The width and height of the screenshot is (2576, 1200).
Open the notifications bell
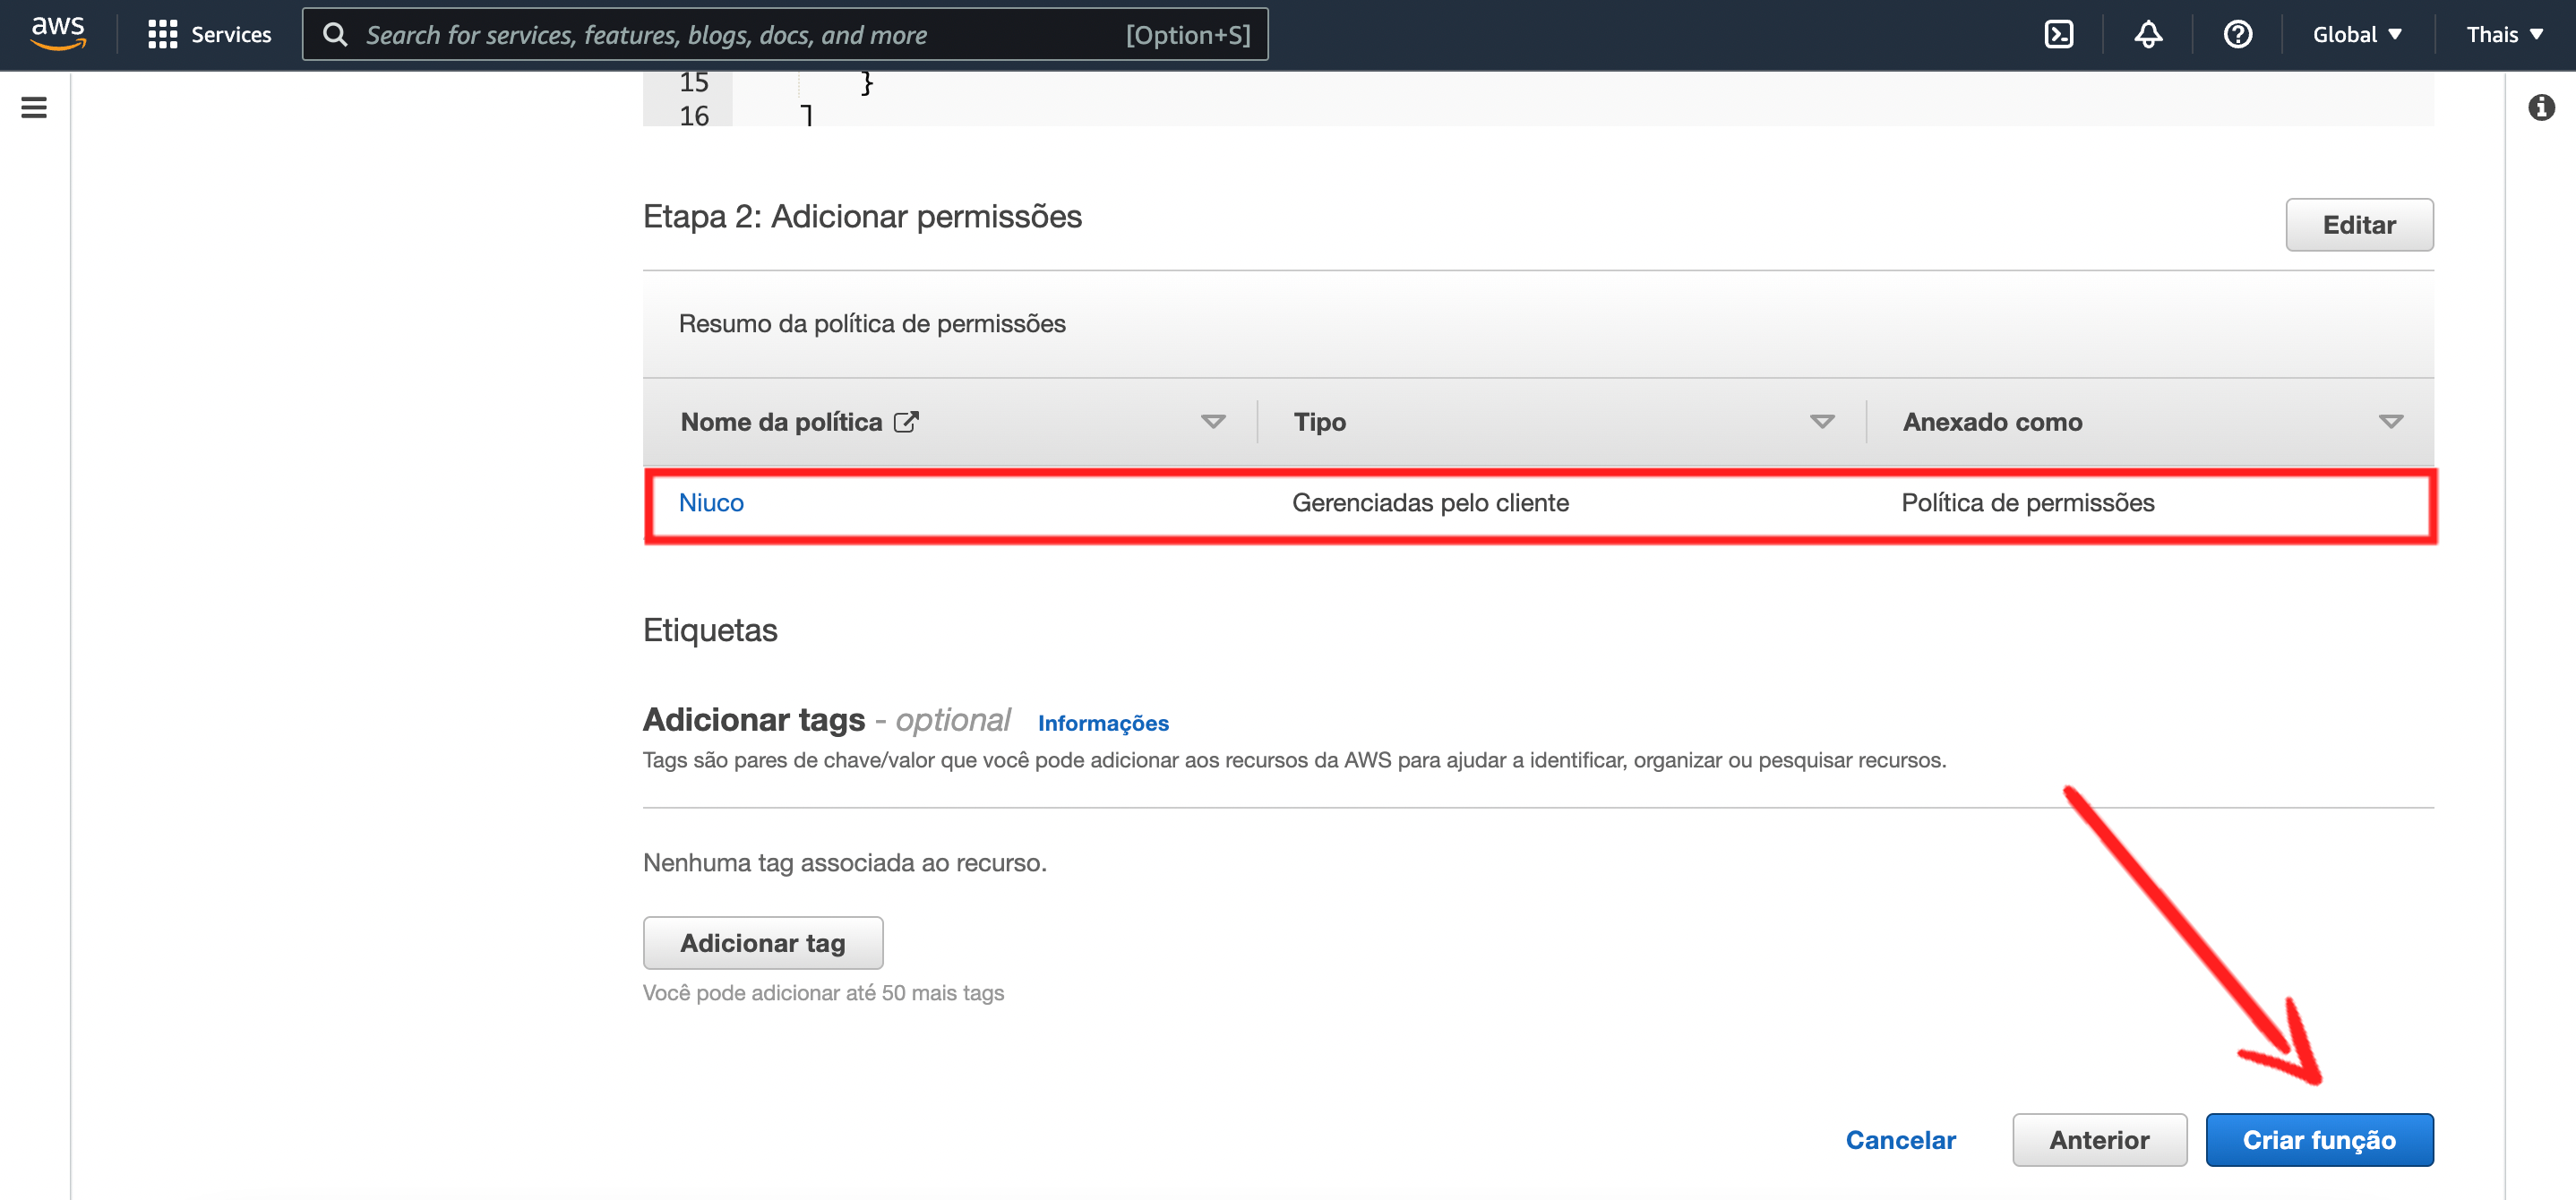(x=2147, y=35)
